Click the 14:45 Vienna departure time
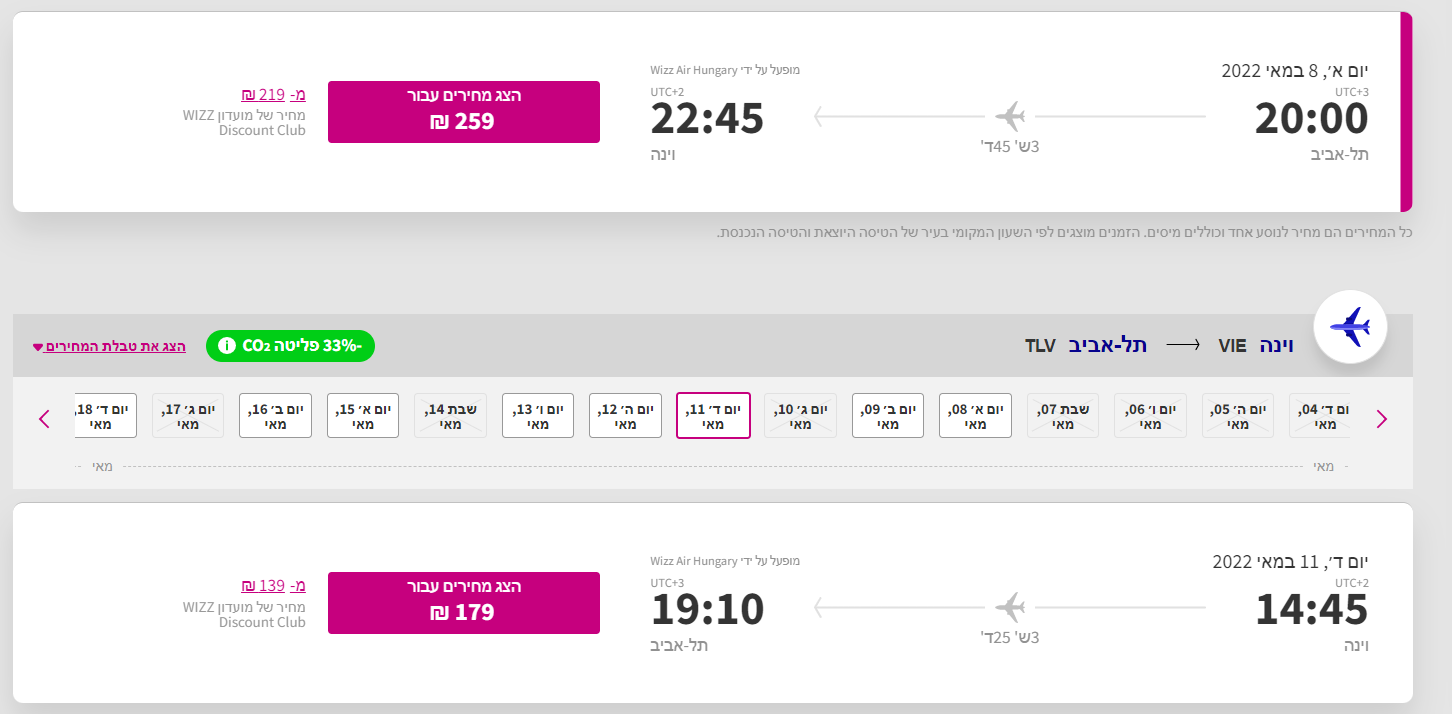 click(x=1311, y=609)
